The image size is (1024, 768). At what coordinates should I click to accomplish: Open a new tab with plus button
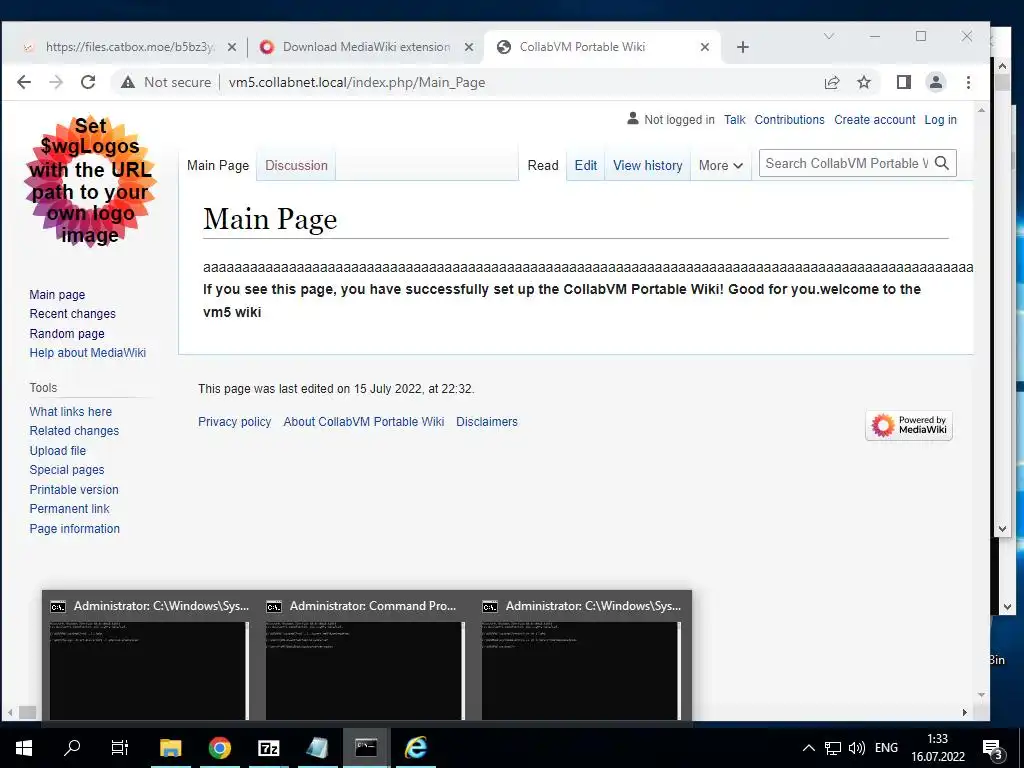(743, 47)
